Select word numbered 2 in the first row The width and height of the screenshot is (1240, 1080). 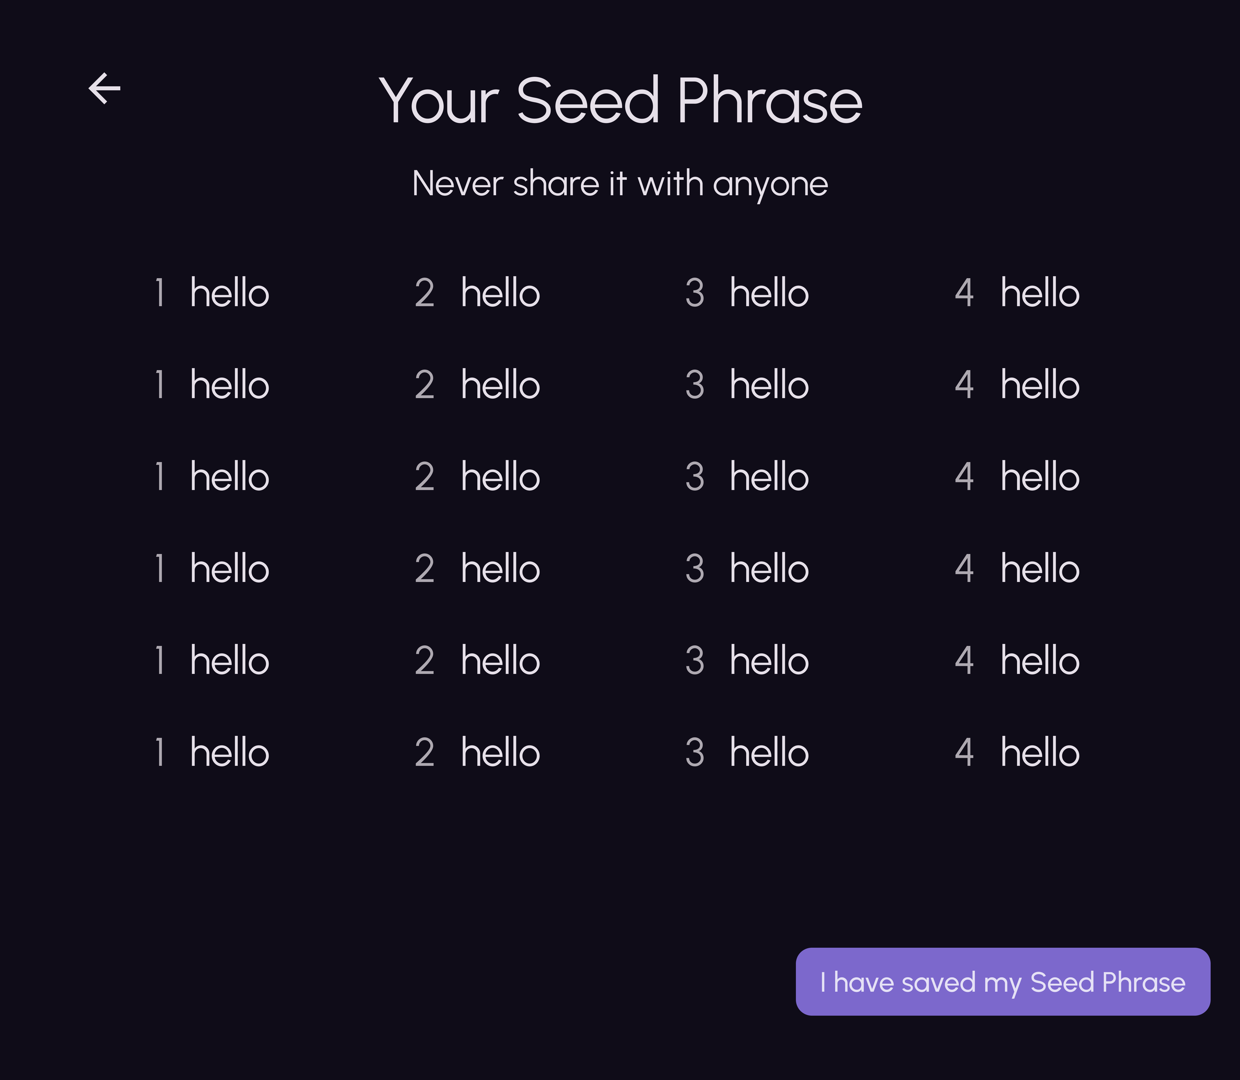pos(478,293)
